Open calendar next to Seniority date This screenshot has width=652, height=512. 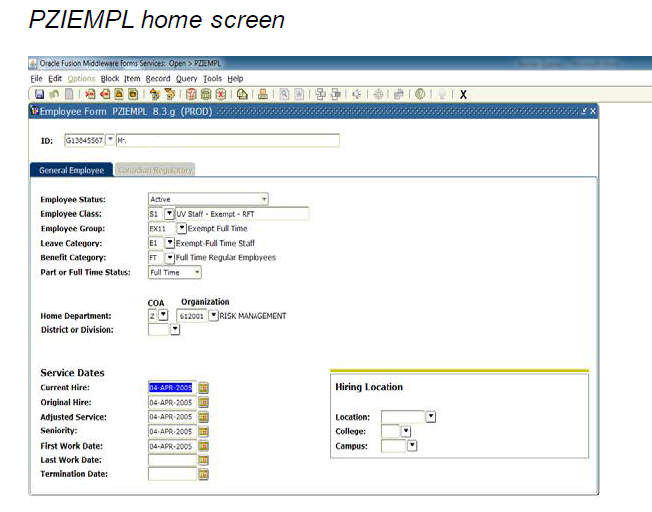pyautogui.click(x=204, y=431)
